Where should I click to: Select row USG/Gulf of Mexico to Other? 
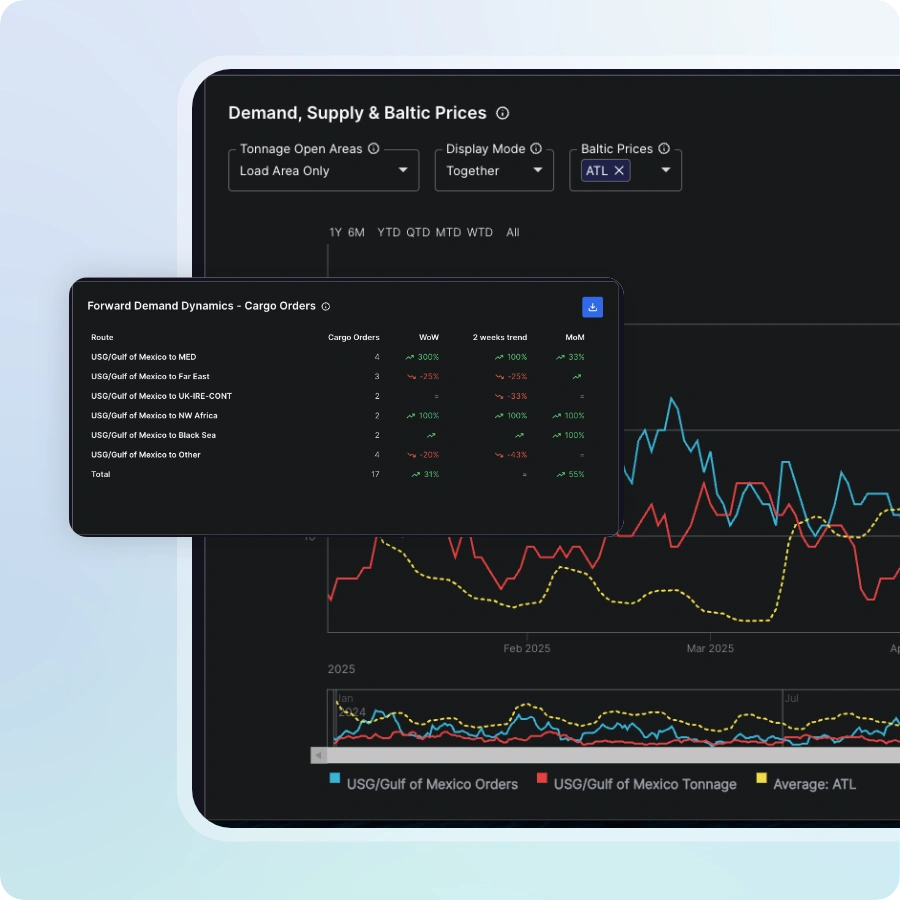tap(338, 455)
